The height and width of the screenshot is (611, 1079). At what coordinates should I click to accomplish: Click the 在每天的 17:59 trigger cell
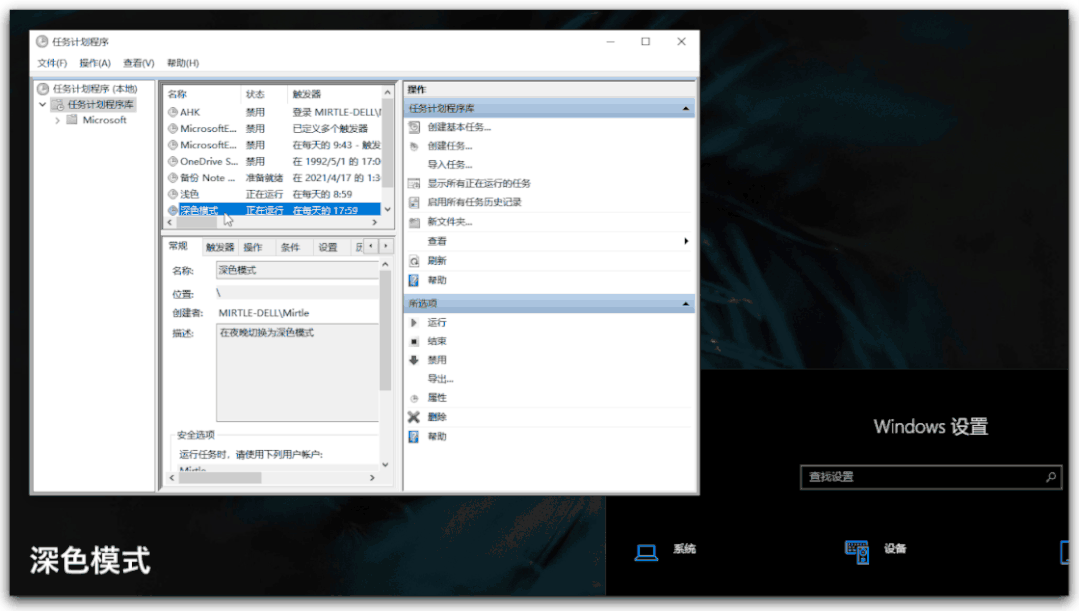(325, 211)
